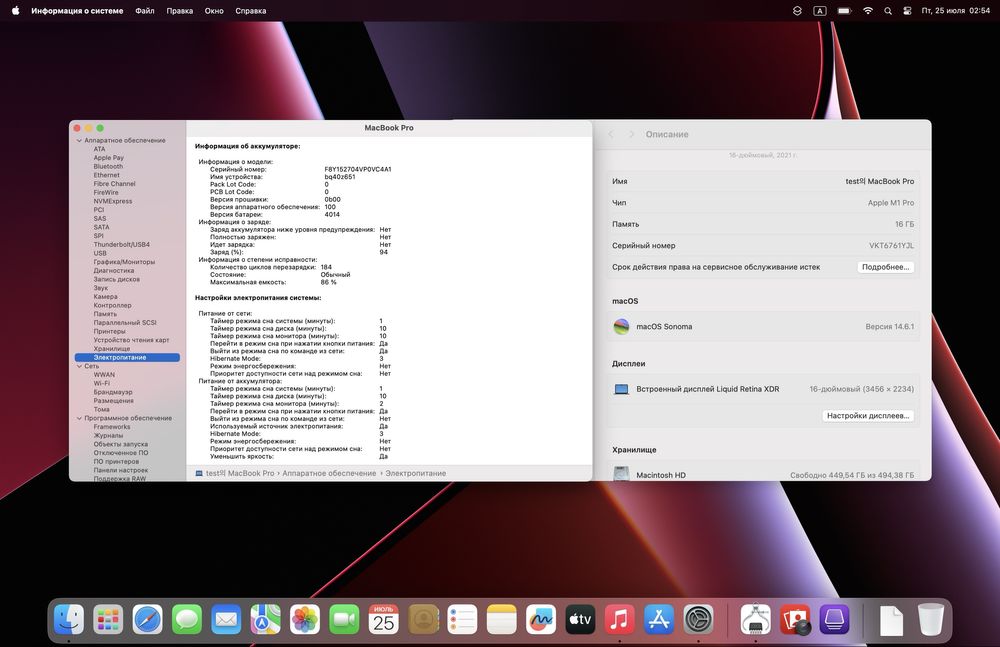Click test MacBook Pro in the path bar
1000x647 pixels.
point(240,473)
